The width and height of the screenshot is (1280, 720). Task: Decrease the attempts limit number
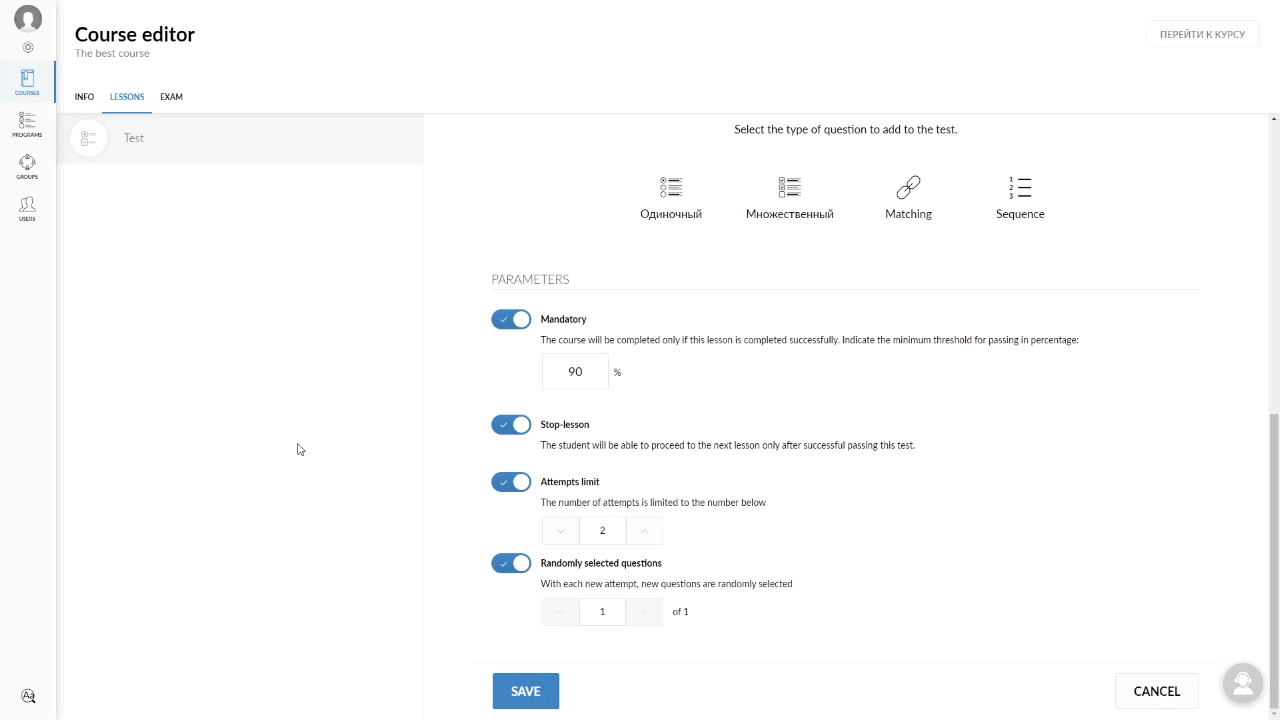tap(560, 531)
